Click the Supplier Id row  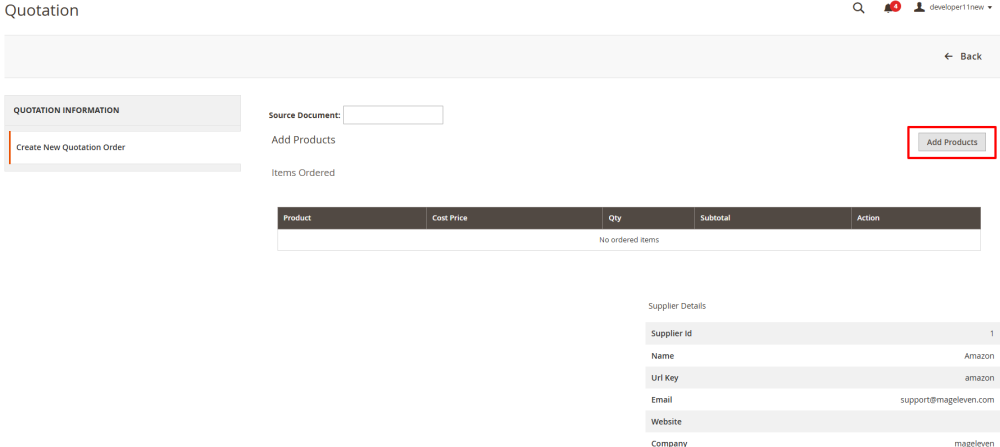[823, 333]
